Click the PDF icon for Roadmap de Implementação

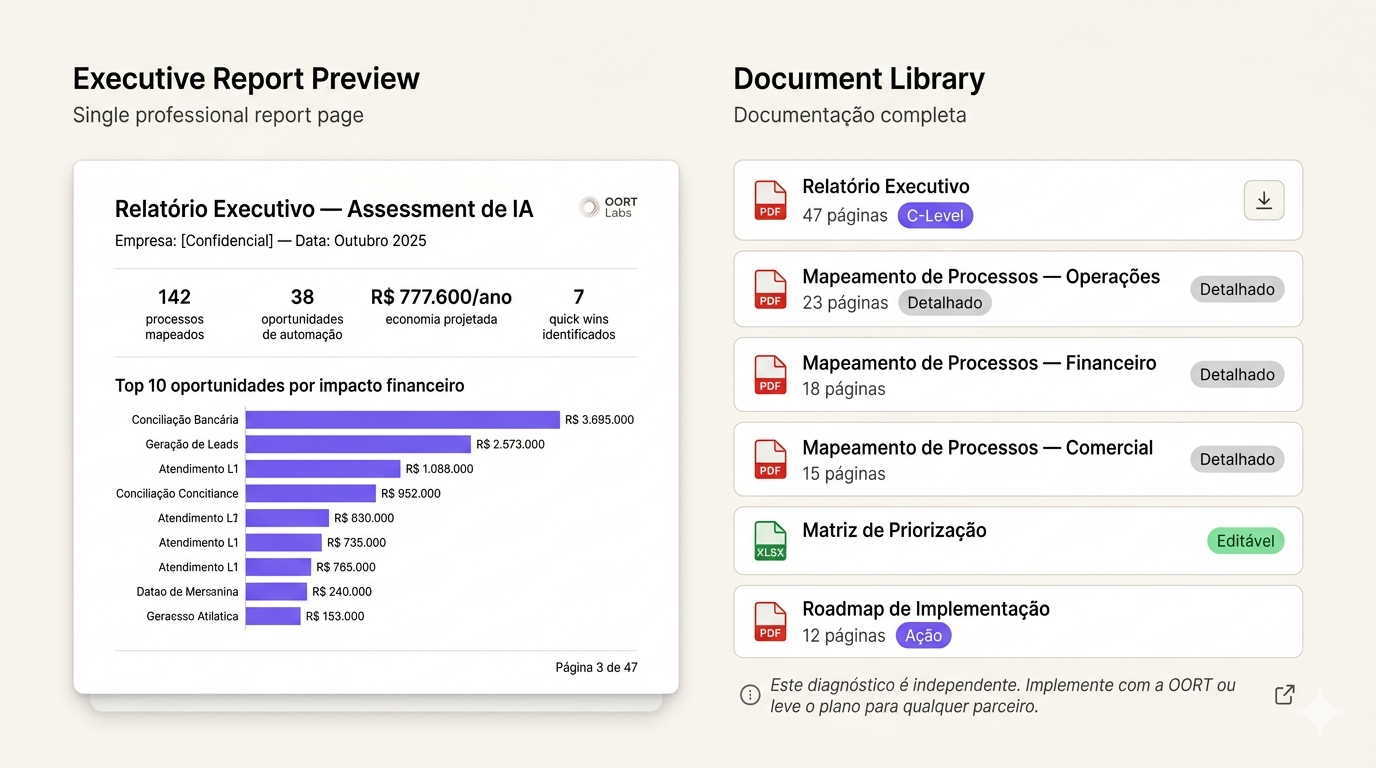770,621
